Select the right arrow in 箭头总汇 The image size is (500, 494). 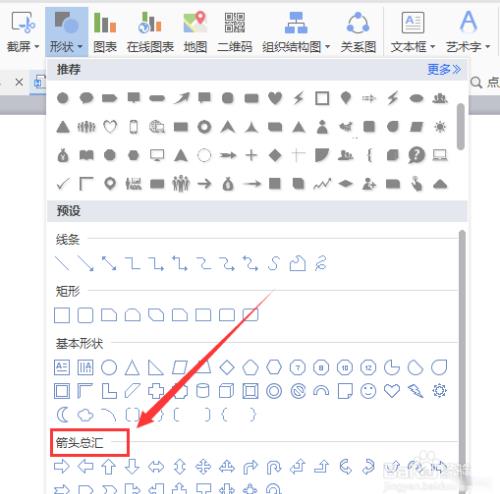pyautogui.click(x=62, y=466)
